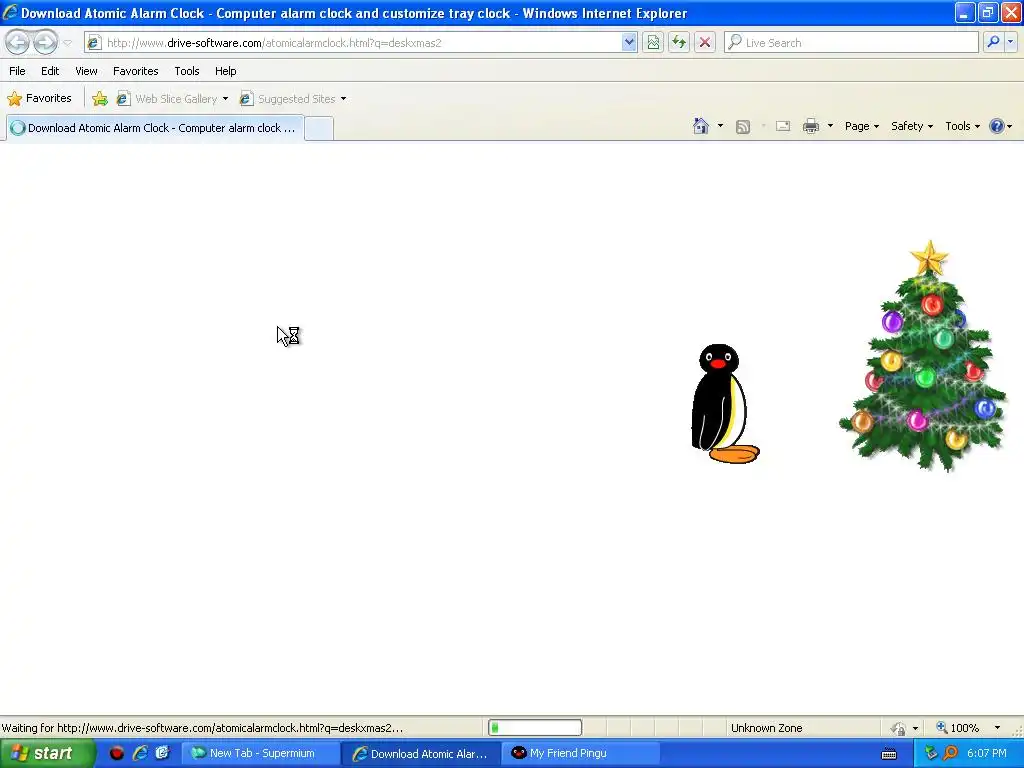Switch to My Friend Pingu taskbar window
The image size is (1024, 768).
pyautogui.click(x=581, y=754)
